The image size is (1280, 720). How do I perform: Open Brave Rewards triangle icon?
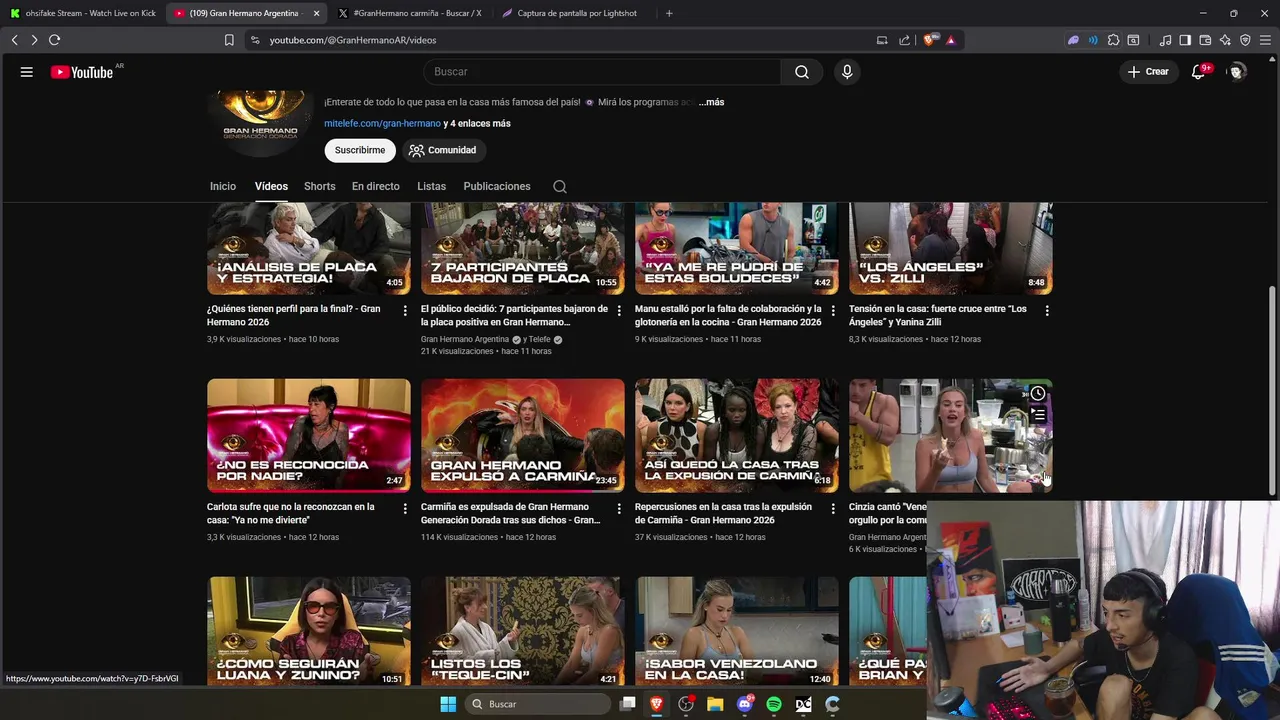point(950,40)
